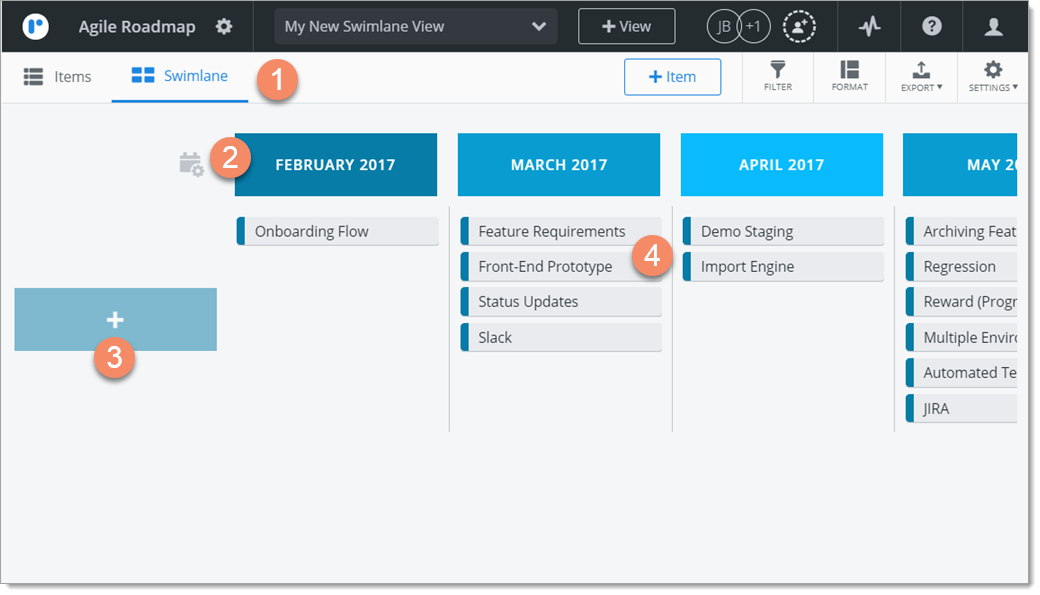Open the Settings dropdown menu

coord(993,76)
